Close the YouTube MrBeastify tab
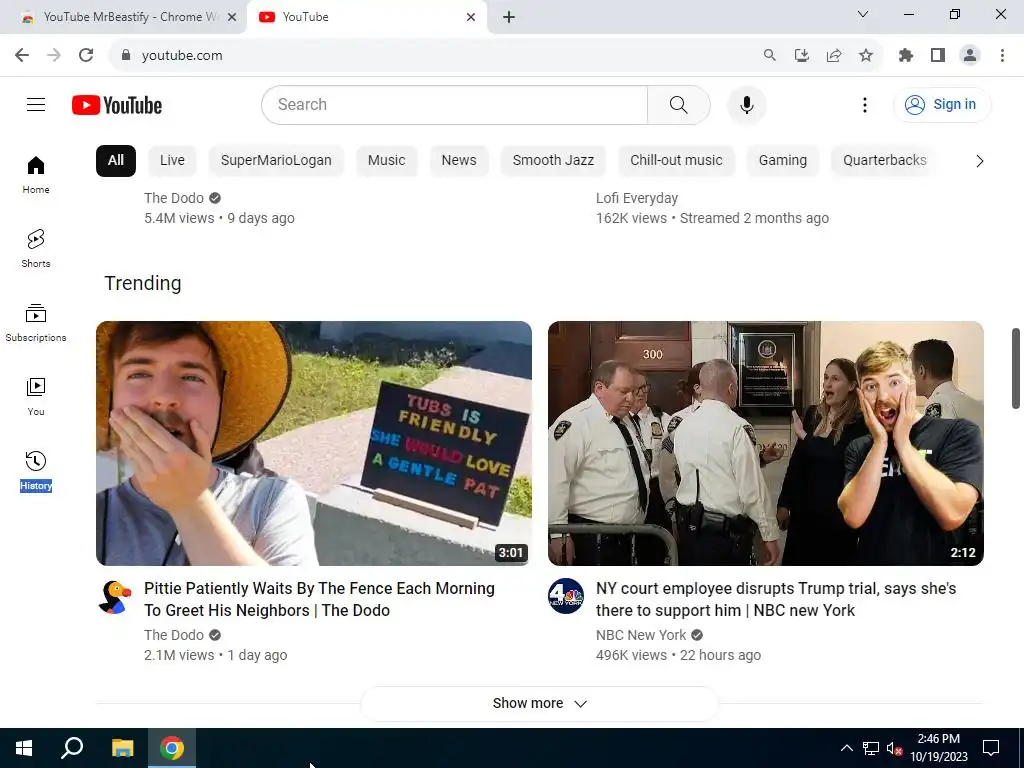The width and height of the screenshot is (1024, 768). 232,17
